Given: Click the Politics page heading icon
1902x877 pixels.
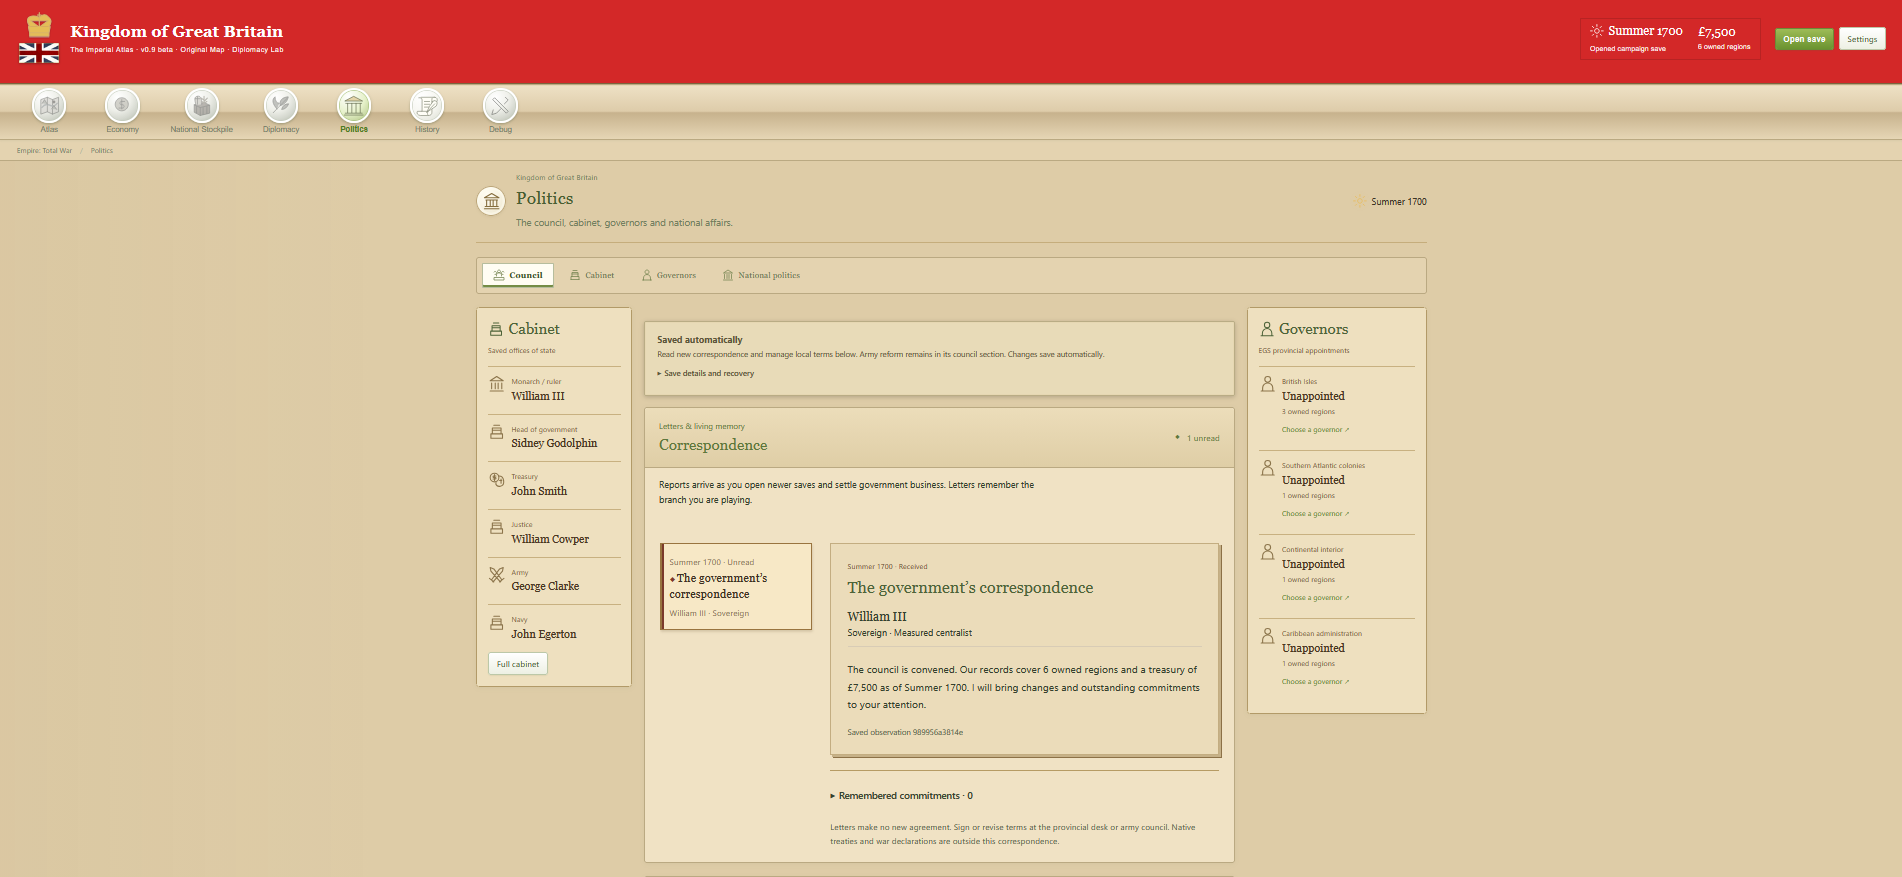Looking at the screenshot, I should coord(491,201).
